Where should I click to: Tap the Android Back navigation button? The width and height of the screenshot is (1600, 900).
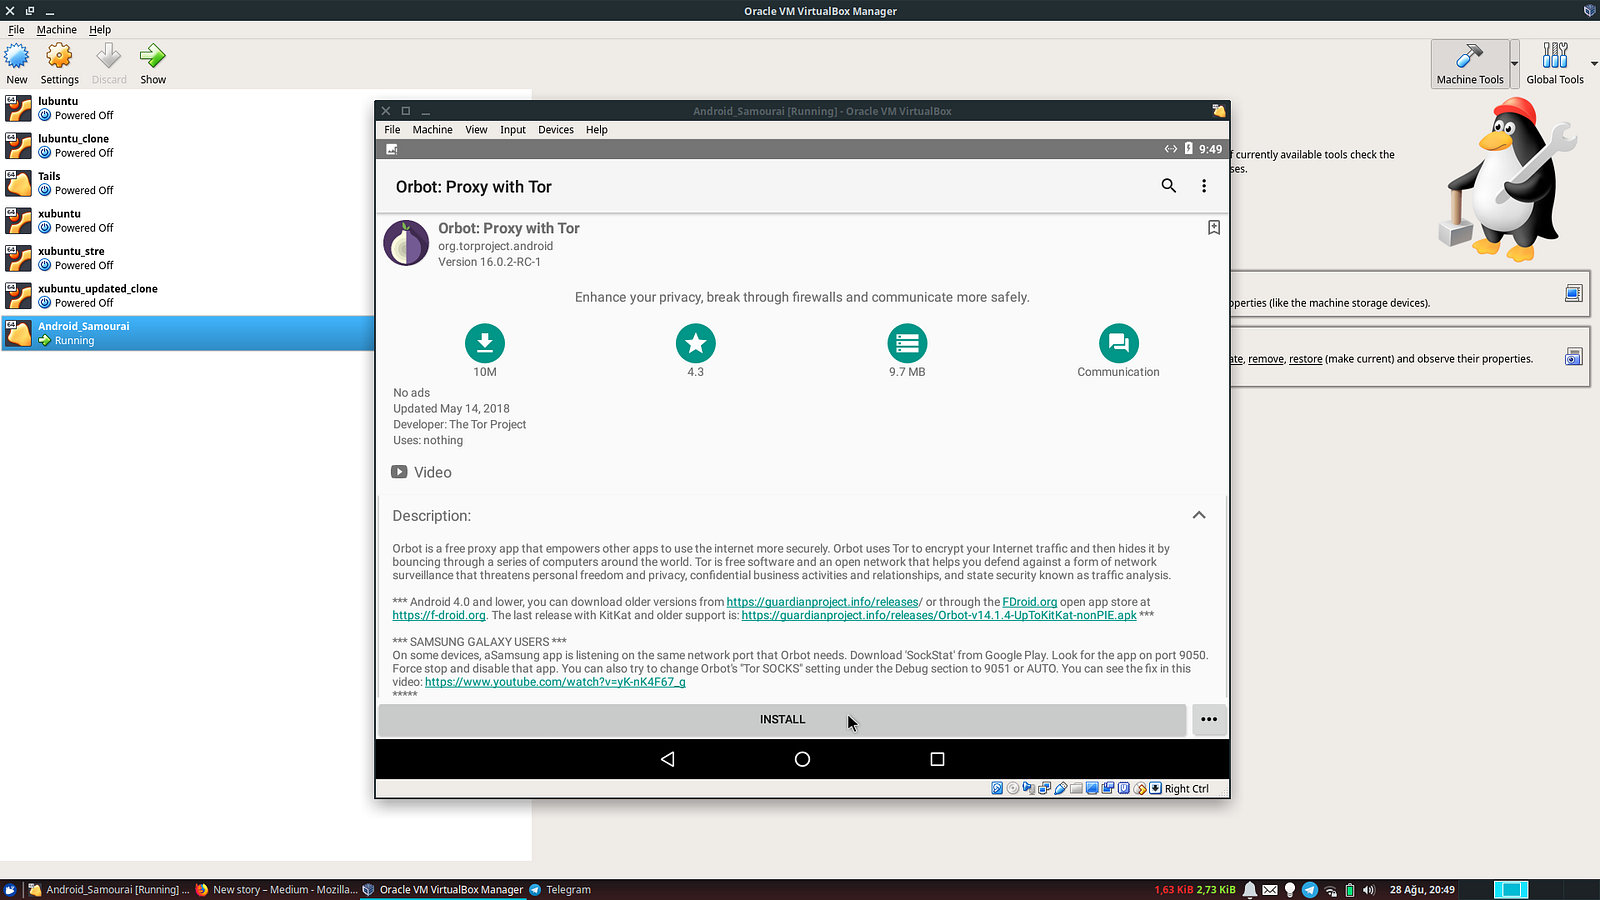tap(667, 759)
